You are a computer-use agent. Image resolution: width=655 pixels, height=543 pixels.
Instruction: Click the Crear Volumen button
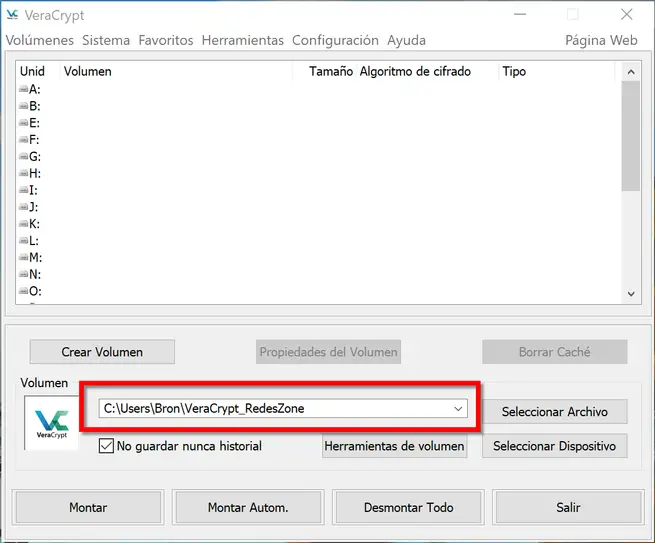tap(102, 352)
